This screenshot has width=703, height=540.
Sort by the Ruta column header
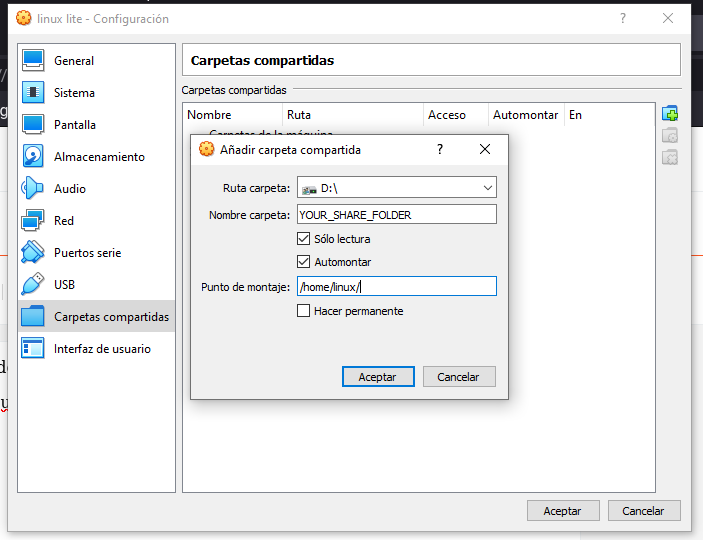pyautogui.click(x=353, y=115)
